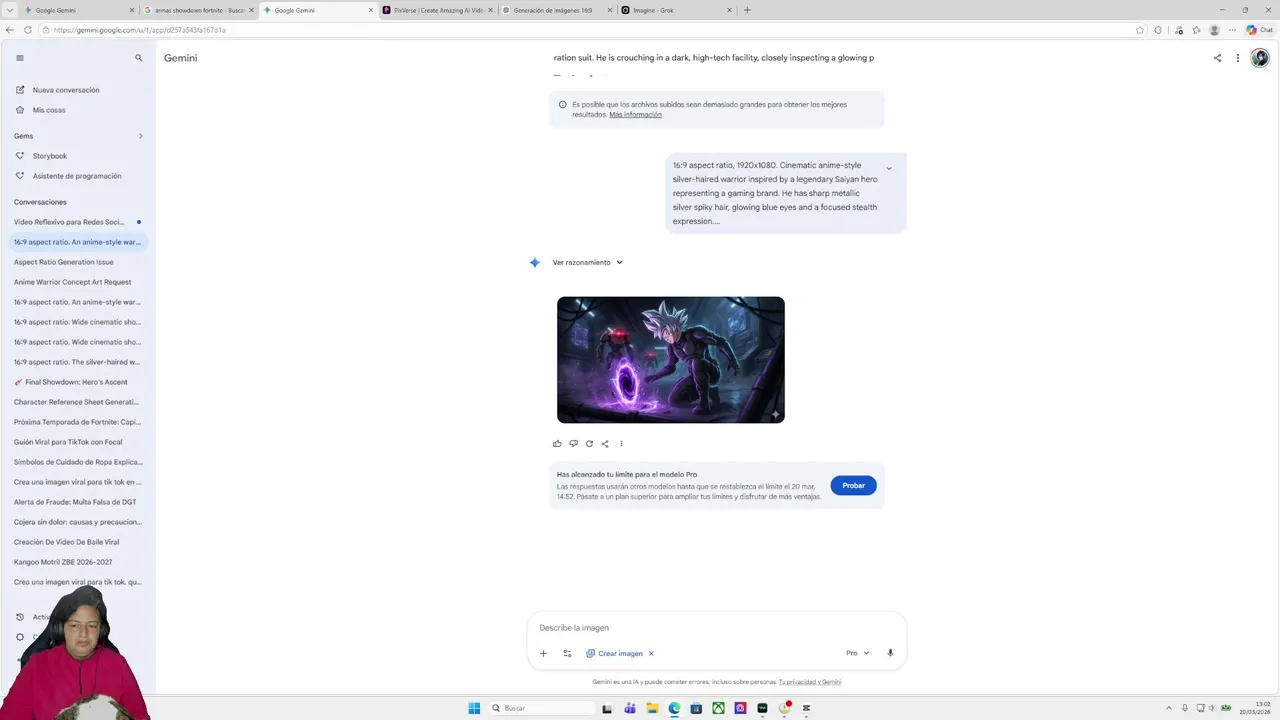The image size is (1280, 720).
Task: Open the Google account avatar
Action: pos(1260,58)
